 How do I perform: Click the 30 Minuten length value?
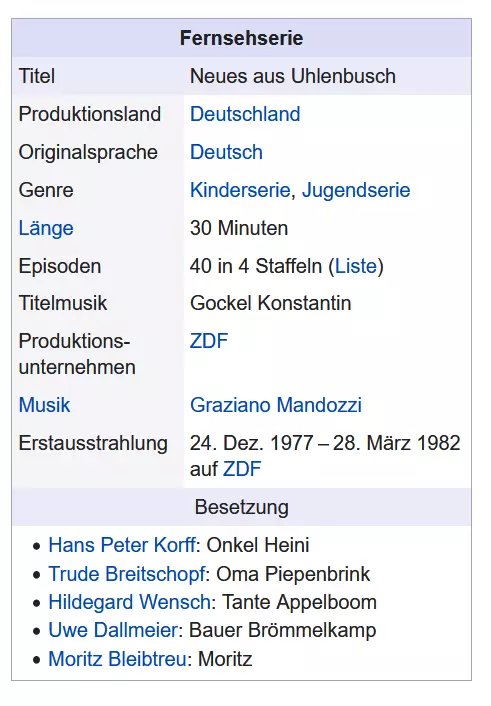pyautogui.click(x=239, y=228)
